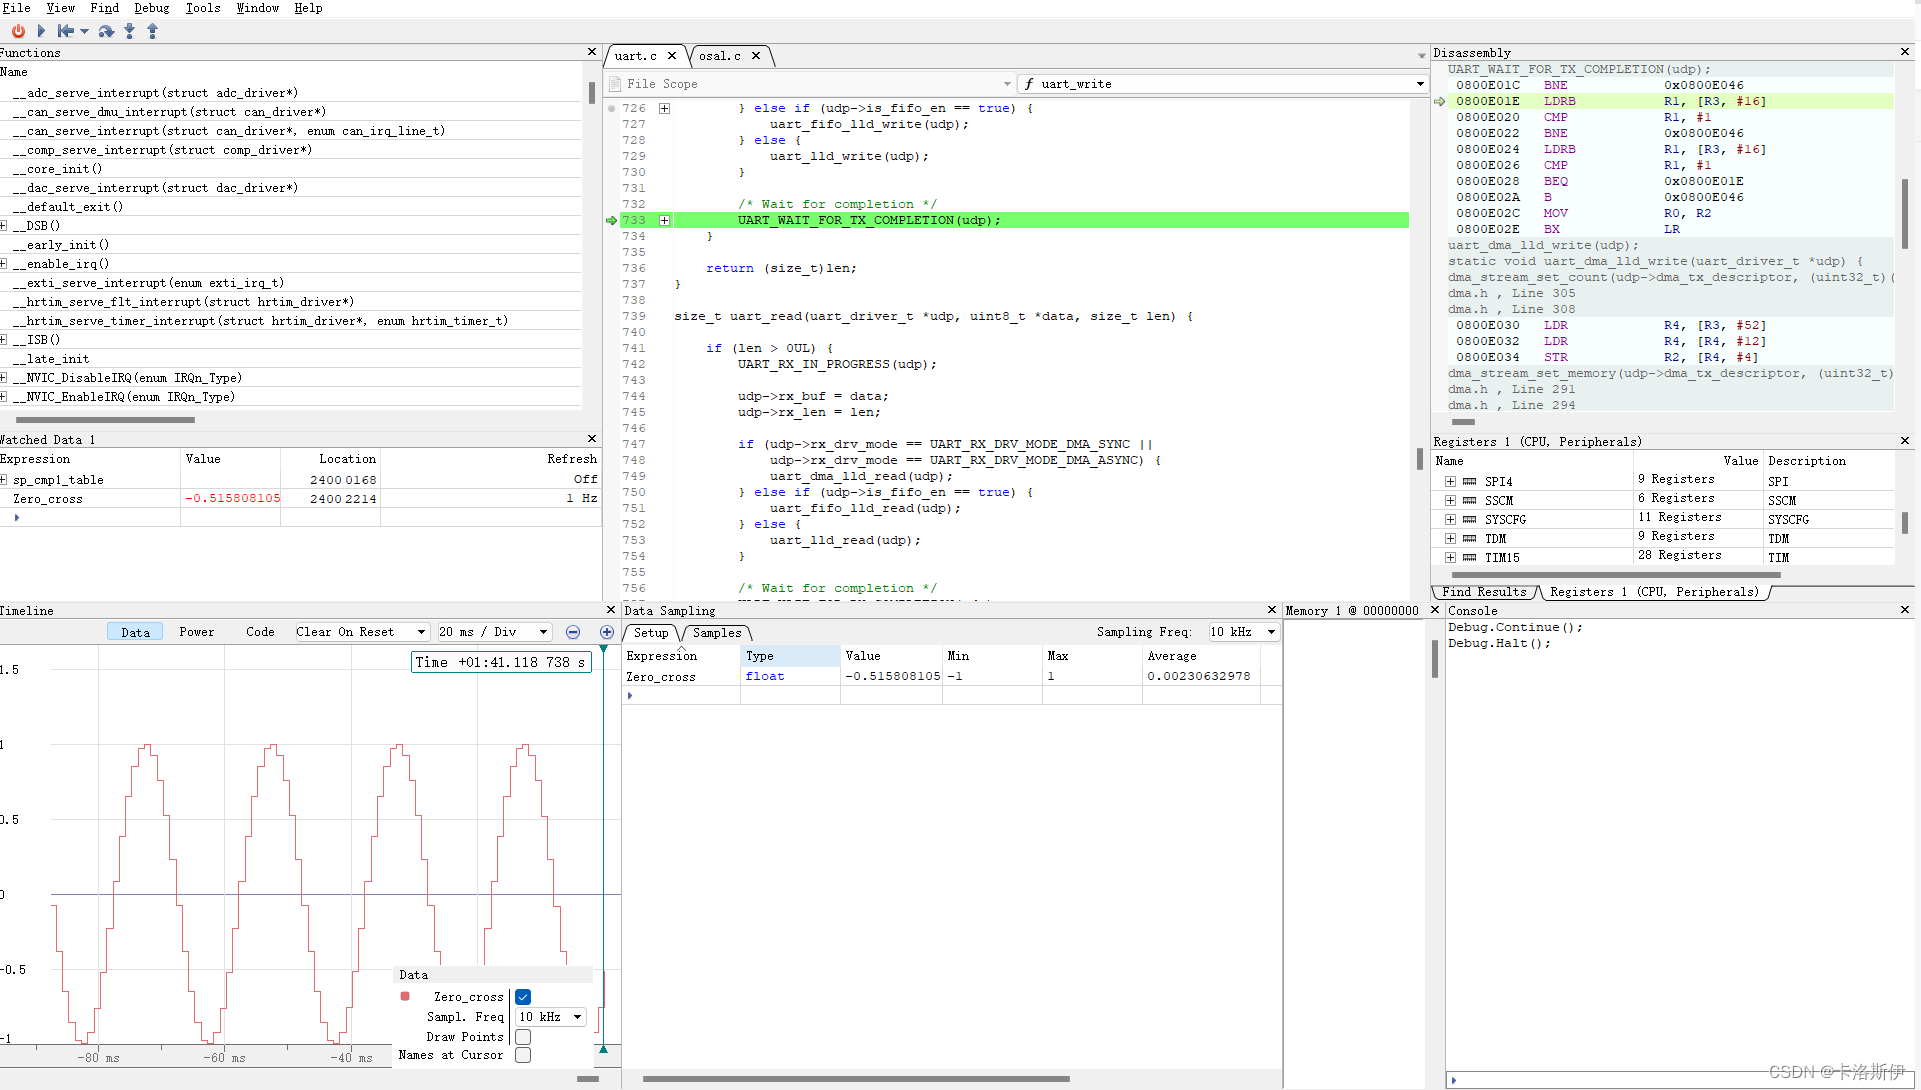Zoom in timeline with plus icon
Screen dimensions: 1921x1090
[607, 632]
